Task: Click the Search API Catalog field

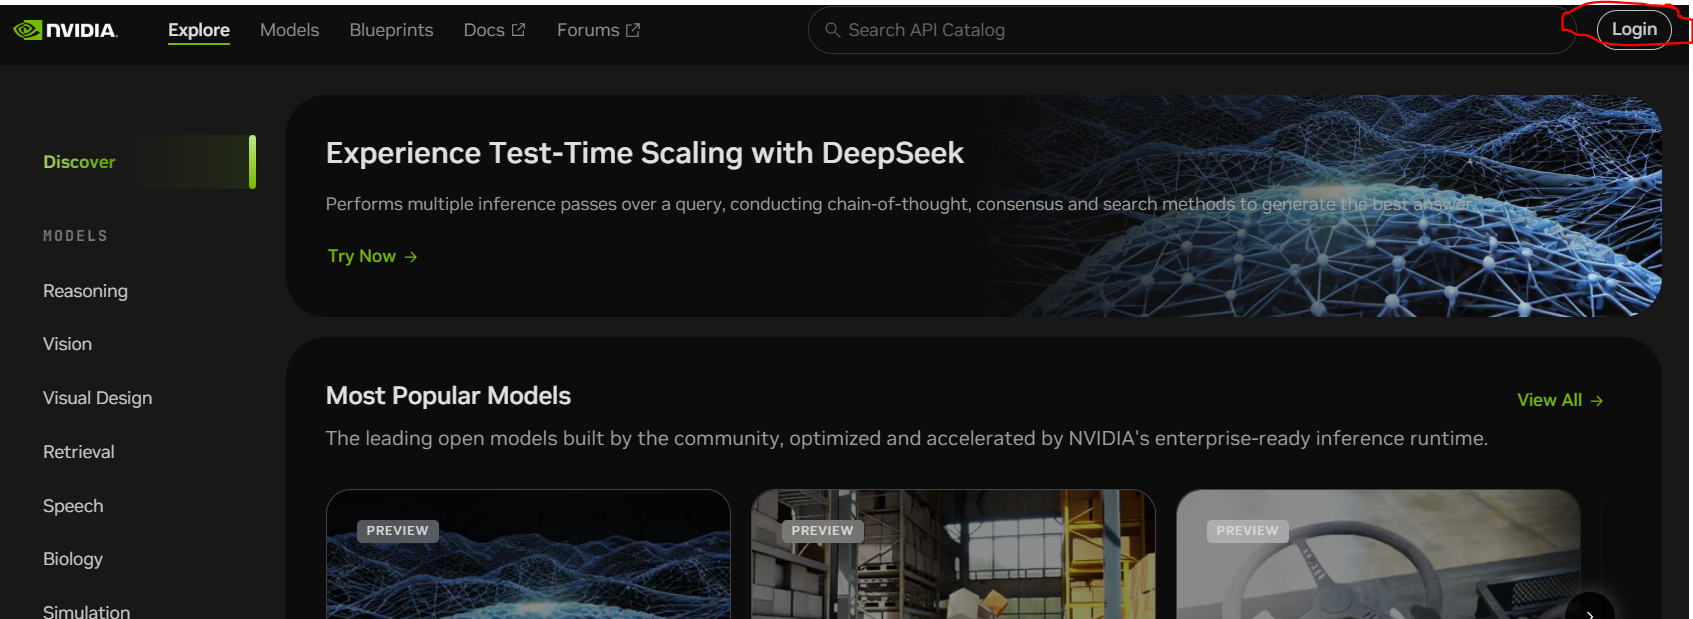Action: [x=1191, y=30]
